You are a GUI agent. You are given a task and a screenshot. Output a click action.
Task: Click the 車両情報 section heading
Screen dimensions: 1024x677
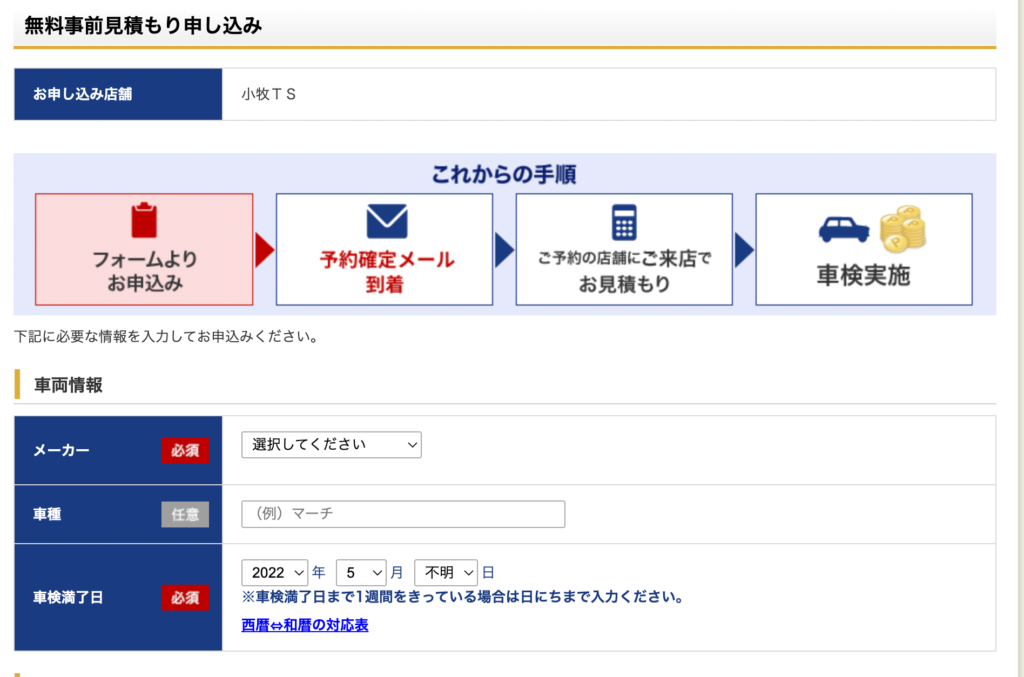click(69, 385)
